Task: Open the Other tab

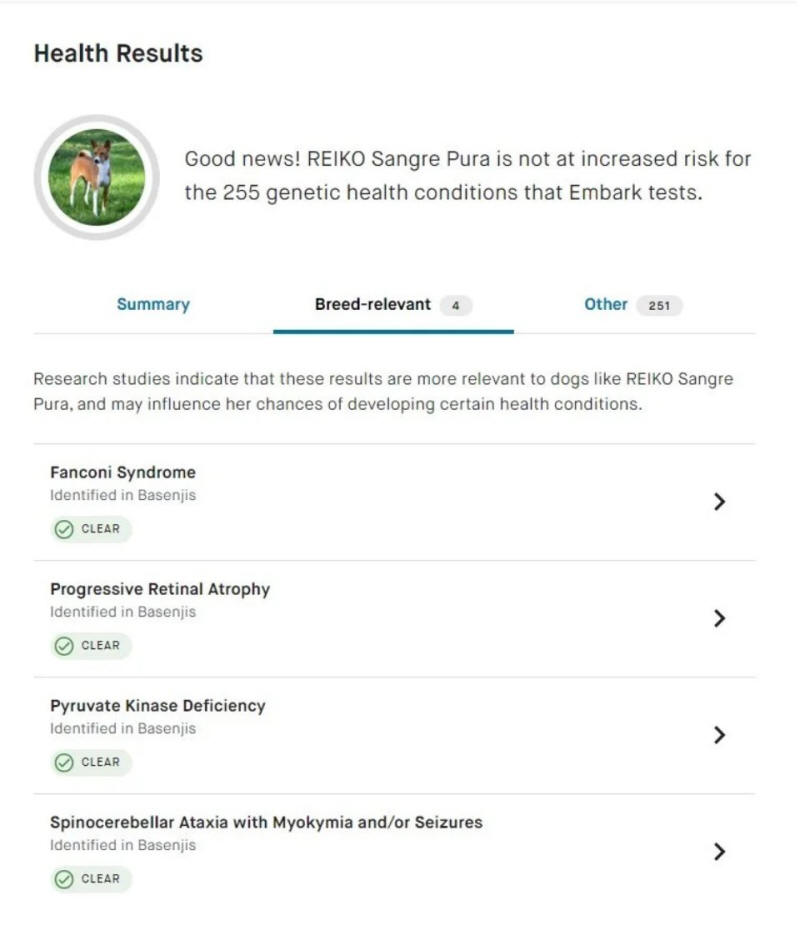Action: [606, 305]
